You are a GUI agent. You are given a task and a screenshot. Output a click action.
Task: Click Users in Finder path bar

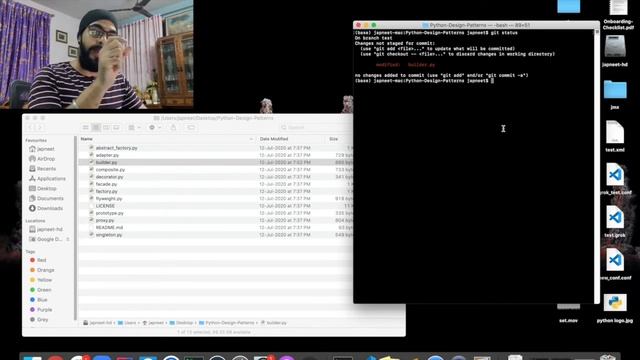(127, 323)
